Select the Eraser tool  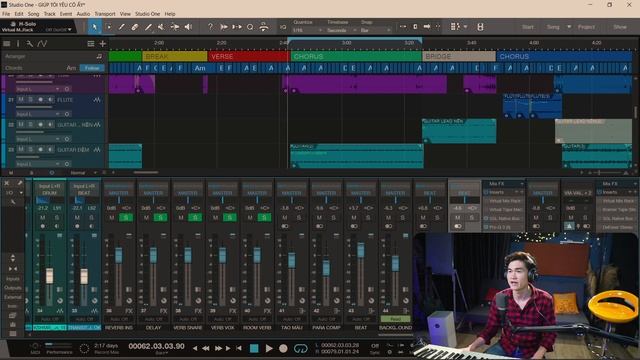[135, 27]
